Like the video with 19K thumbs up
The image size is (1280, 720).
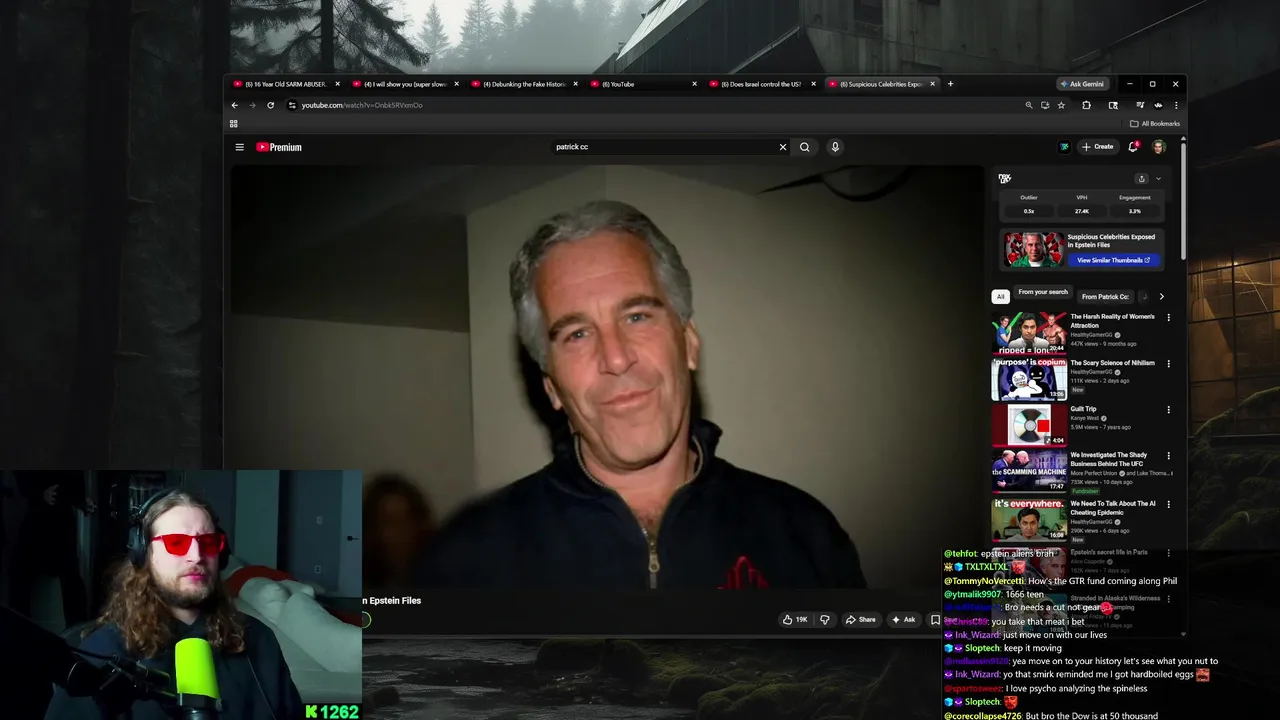(796, 620)
